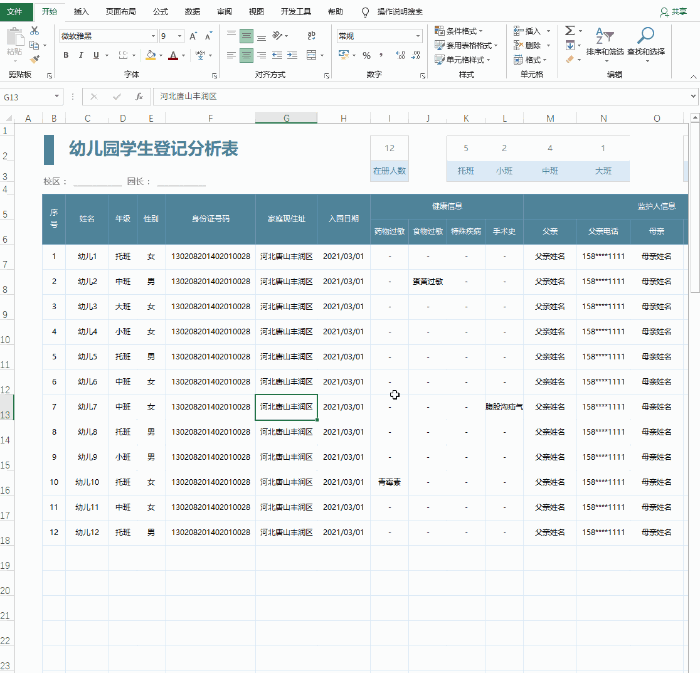Click the merge and center icon
The width and height of the screenshot is (700, 673).
(x=312, y=55)
